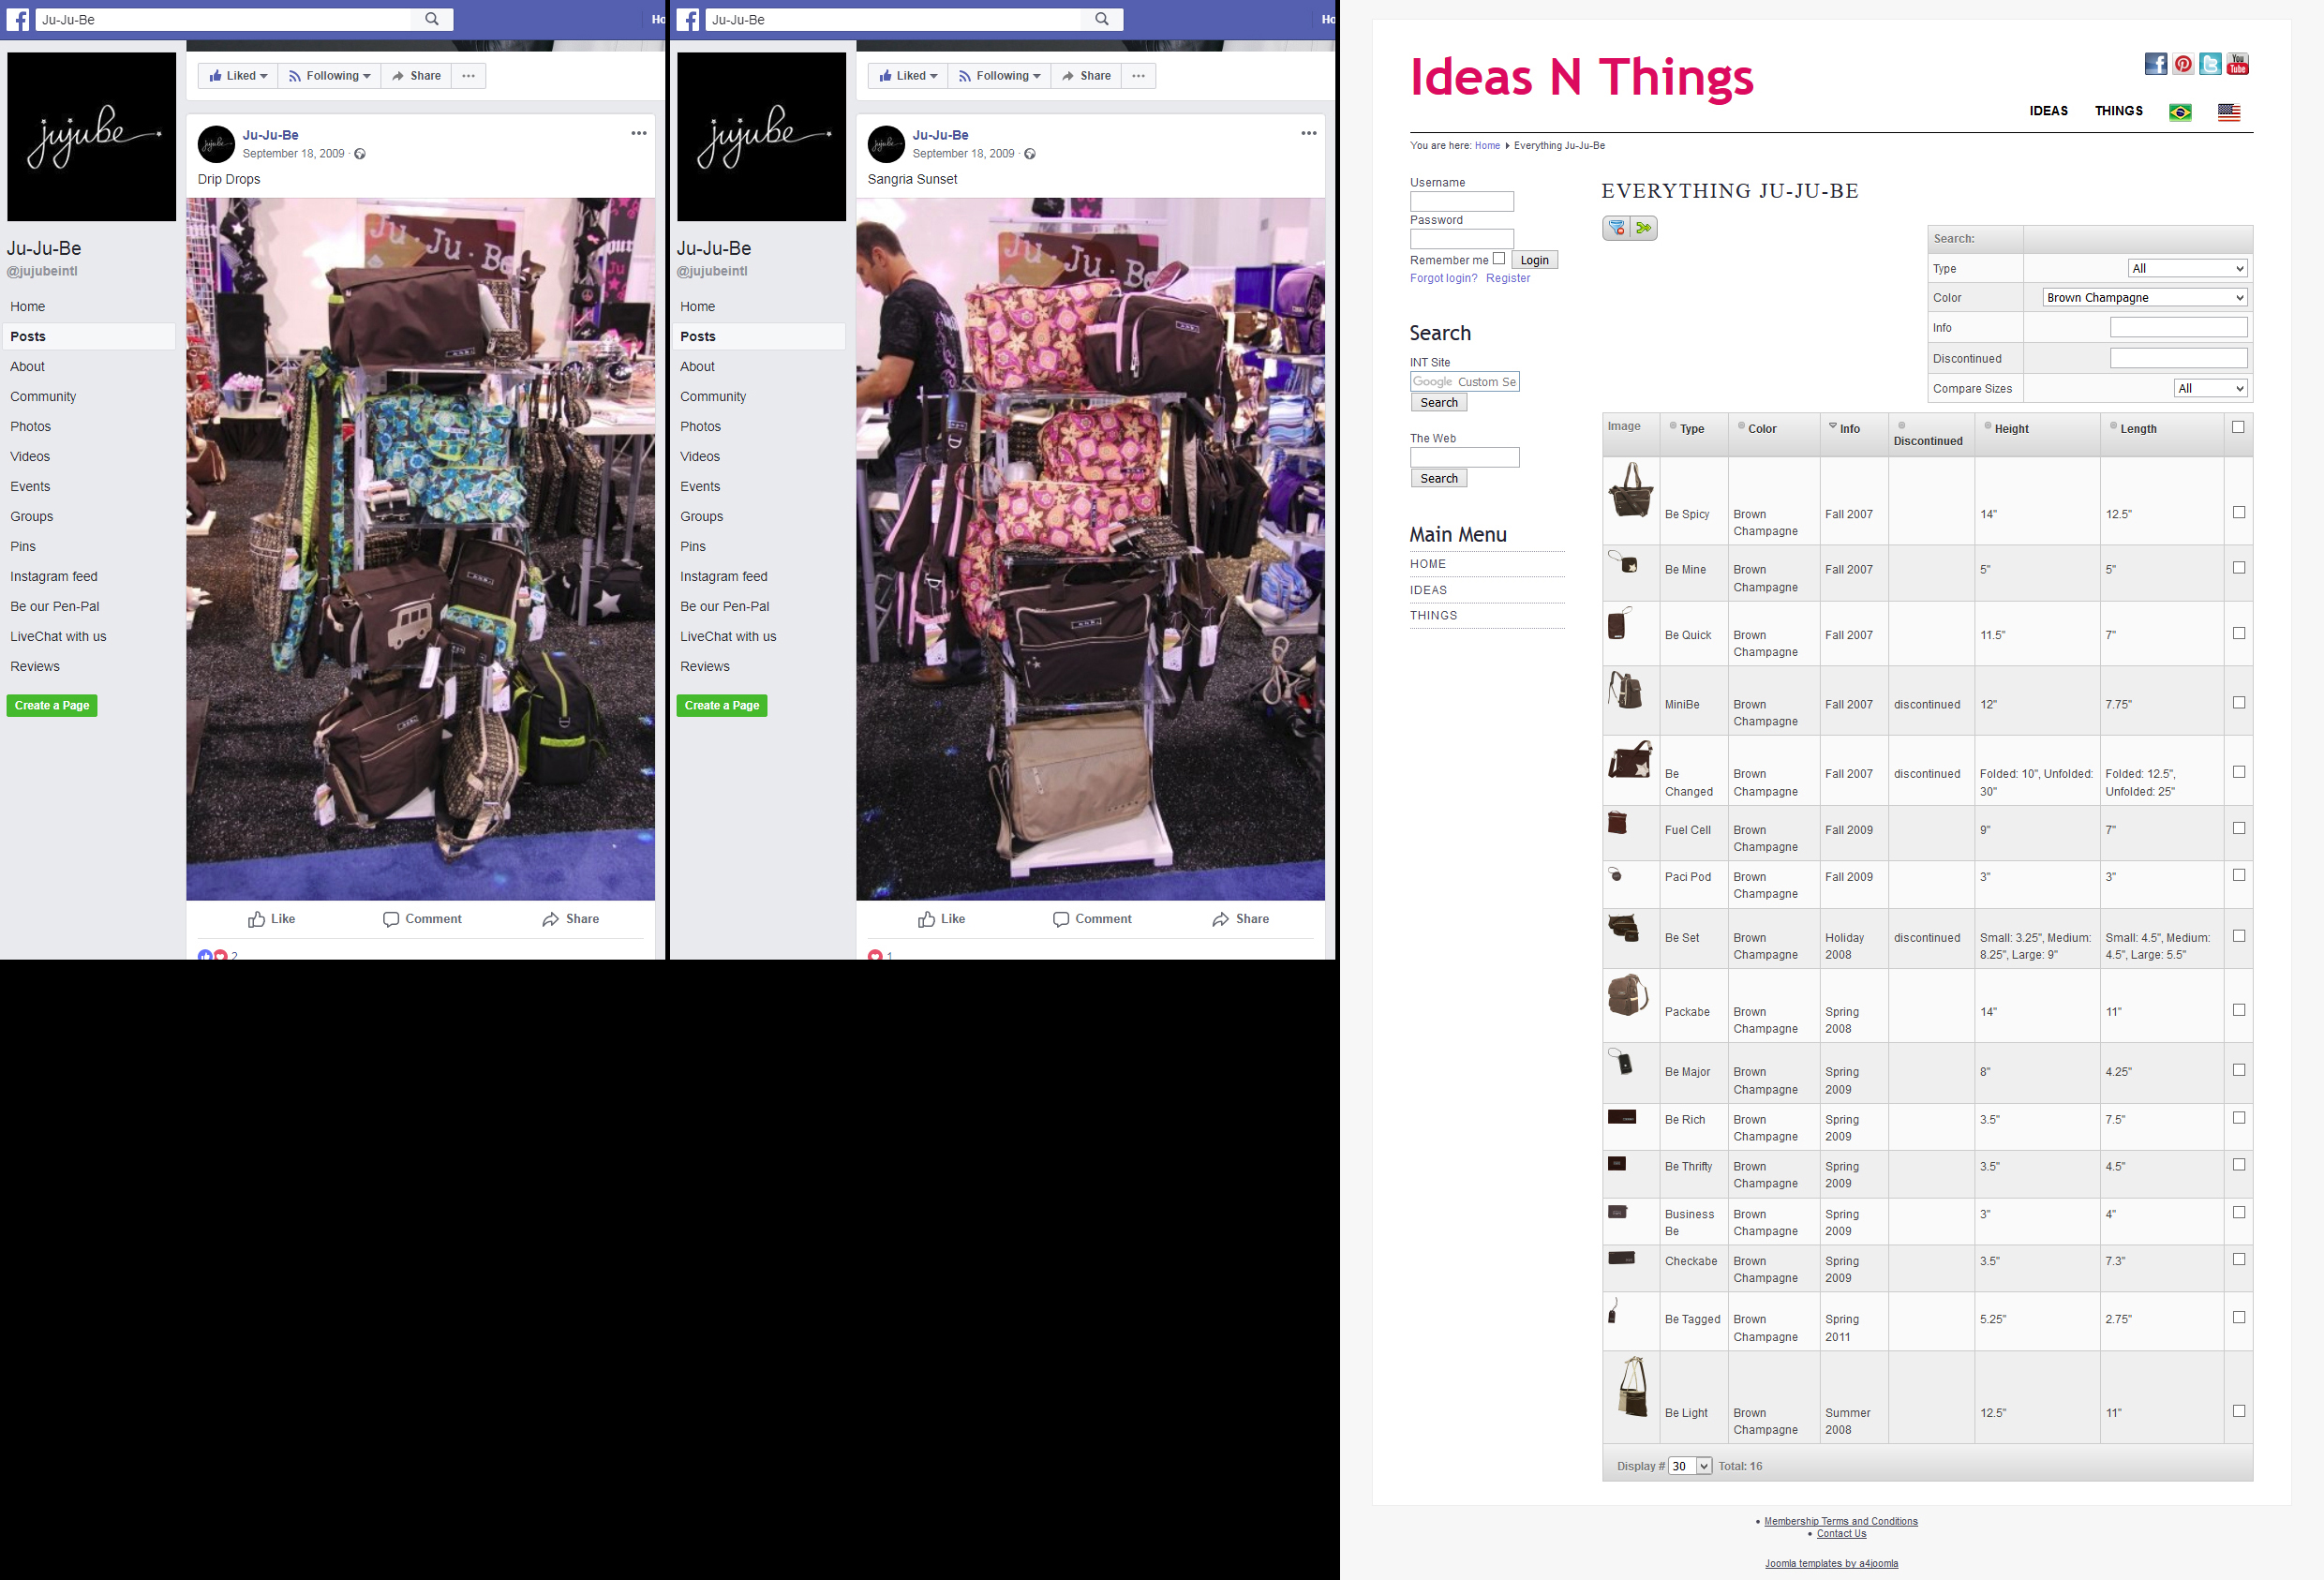Image resolution: width=2324 pixels, height=1580 pixels.
Task: Select Photos in the left Facebook sidebar
Action: tap(30, 426)
